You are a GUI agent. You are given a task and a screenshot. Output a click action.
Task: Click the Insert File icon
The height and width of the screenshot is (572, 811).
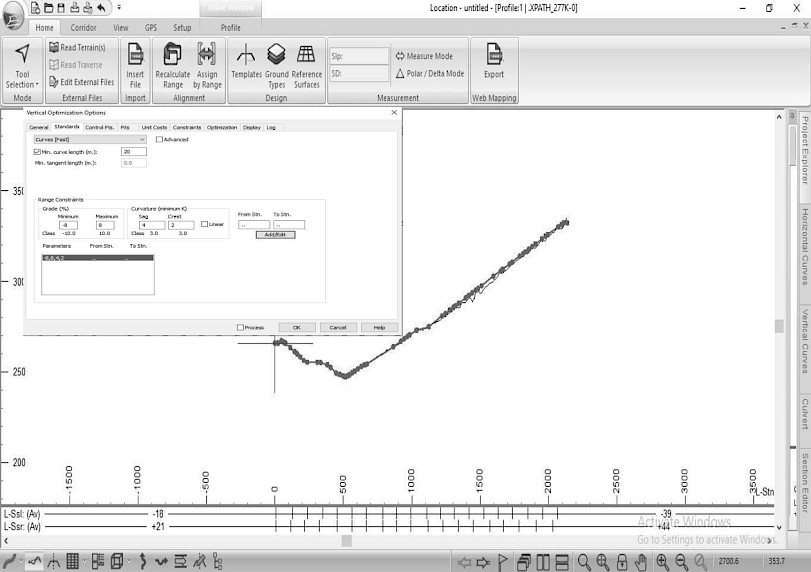(x=135, y=64)
